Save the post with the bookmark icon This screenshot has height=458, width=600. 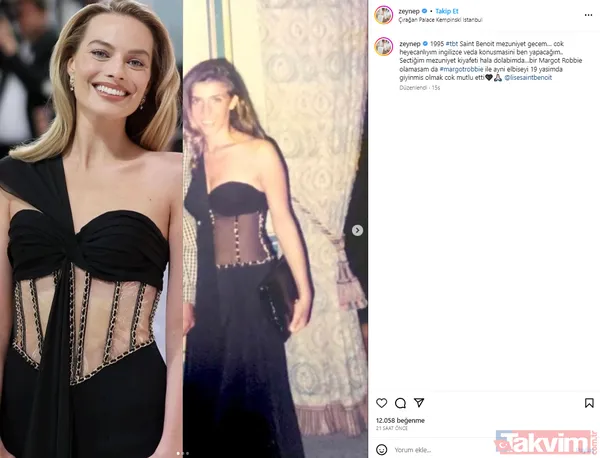(589, 403)
